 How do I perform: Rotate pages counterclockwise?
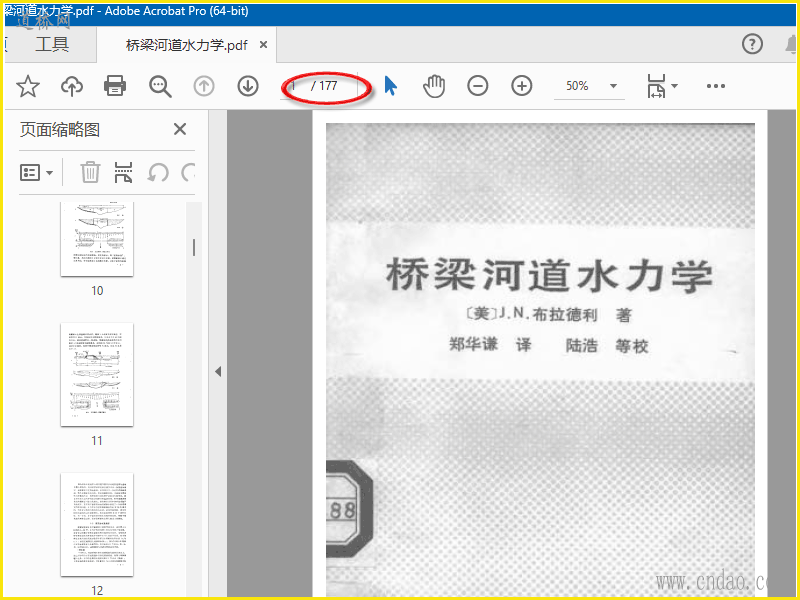pyautogui.click(x=158, y=172)
